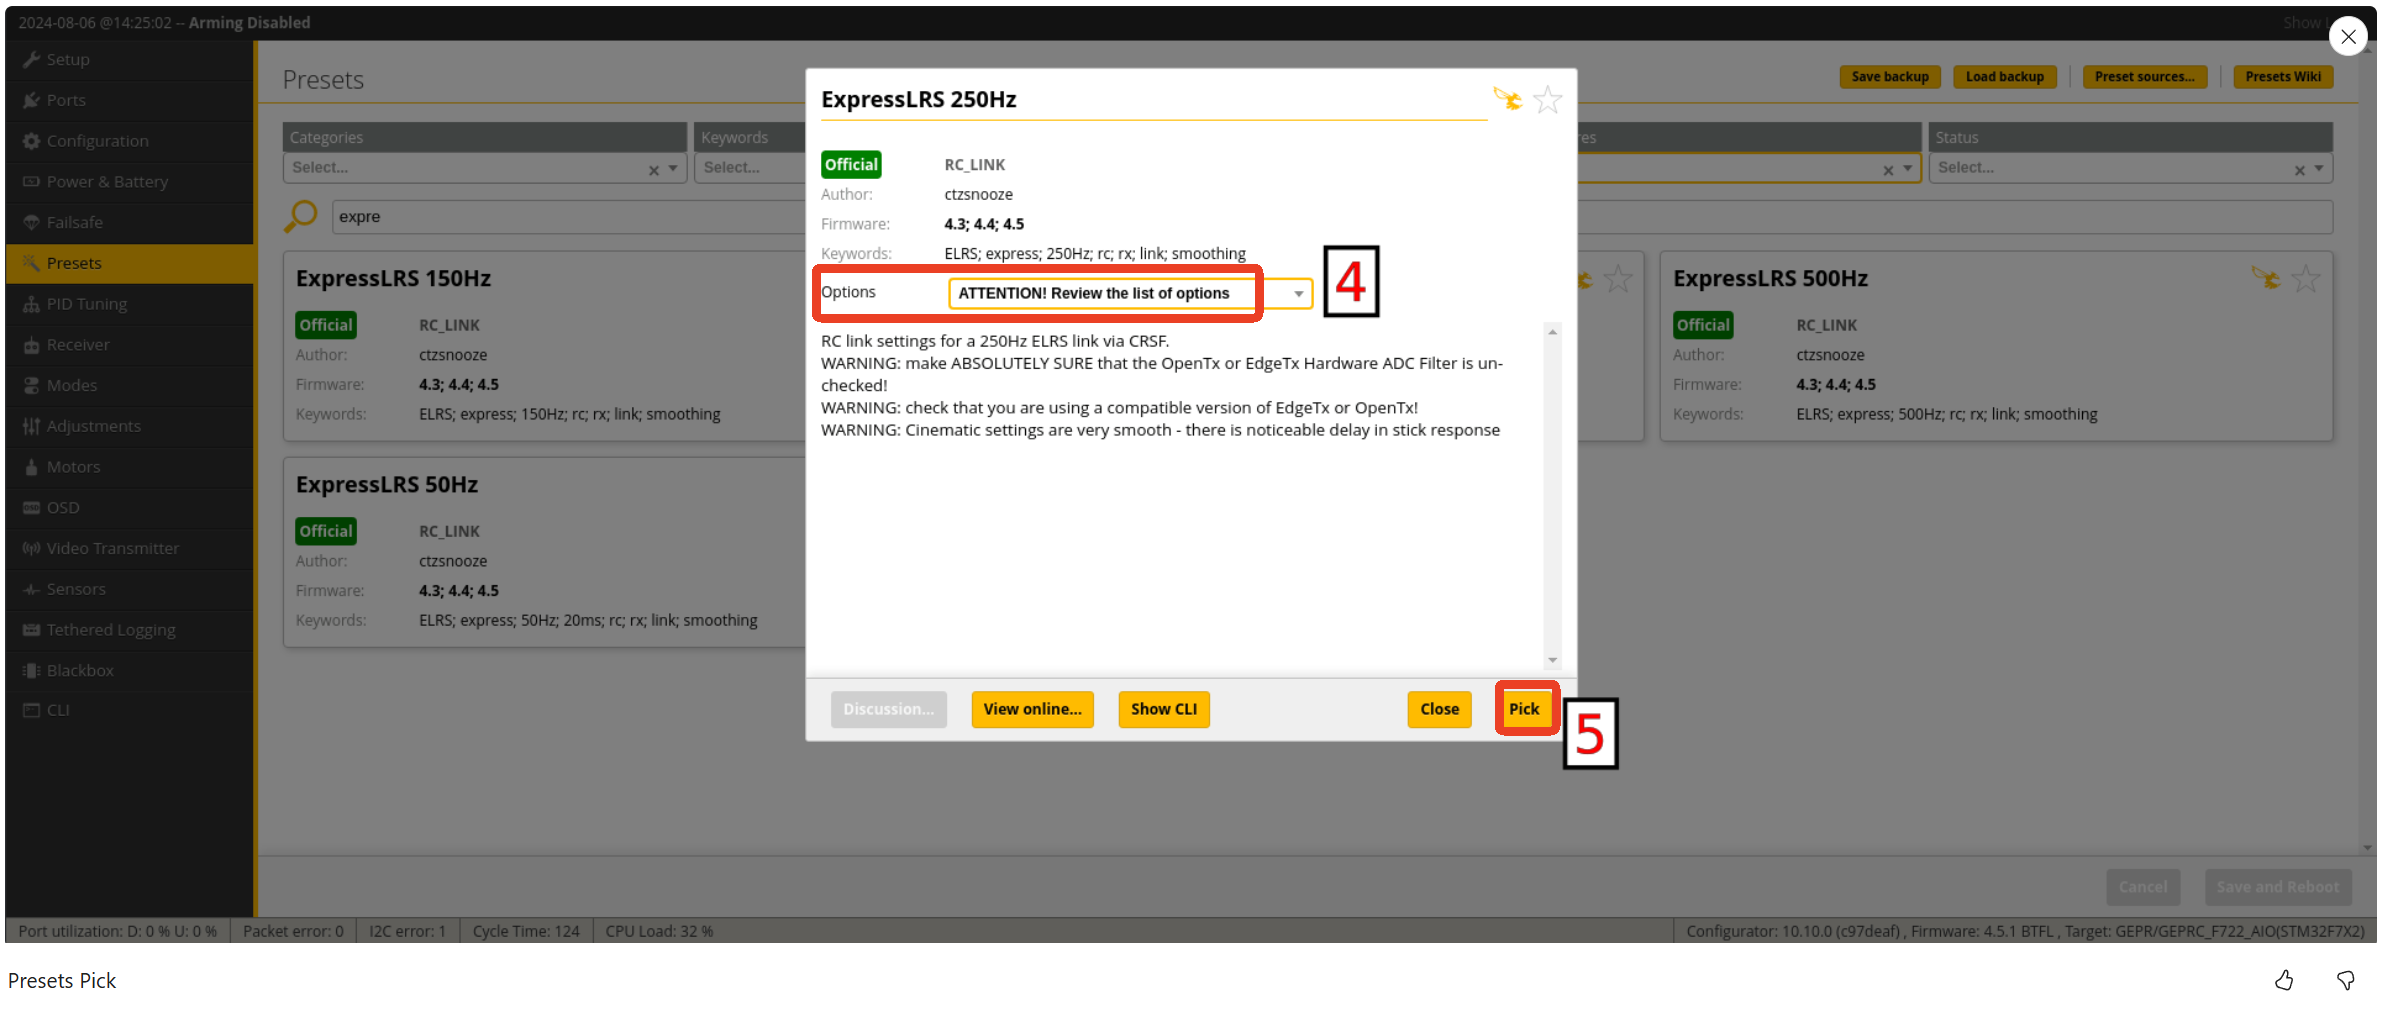Favorite the ExpressLRS 250Hz preset star
The image size is (2381, 1010).
tap(1547, 100)
